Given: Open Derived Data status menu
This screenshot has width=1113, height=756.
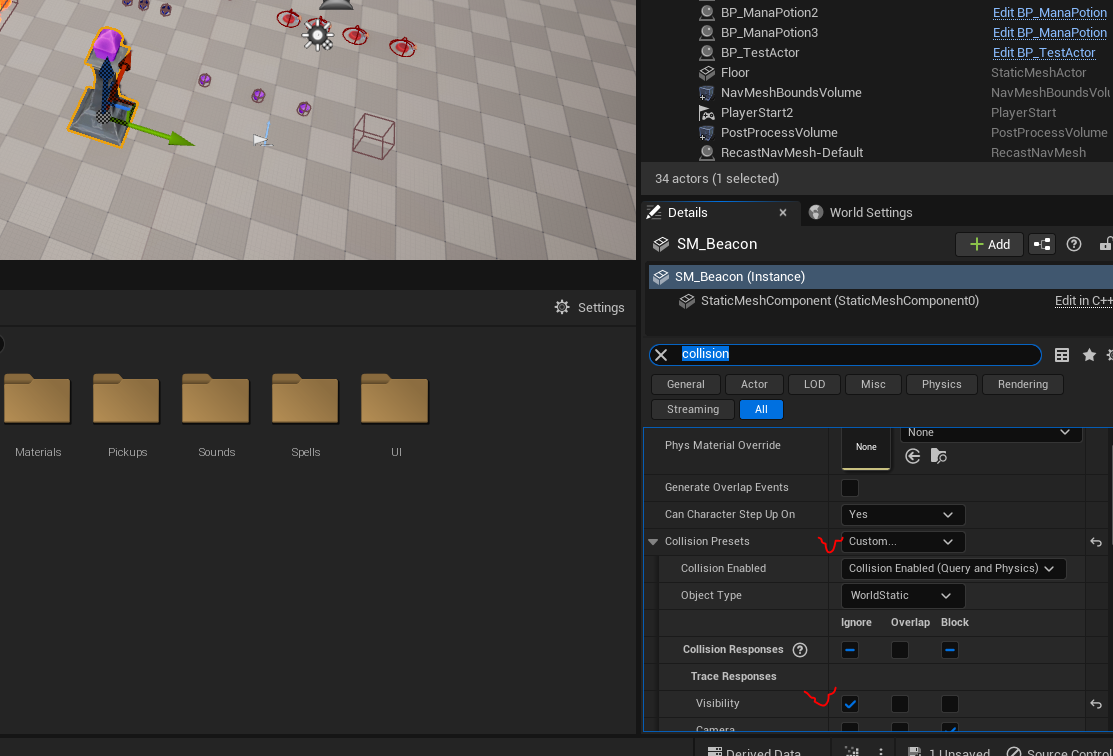Looking at the screenshot, I should (x=754, y=752).
